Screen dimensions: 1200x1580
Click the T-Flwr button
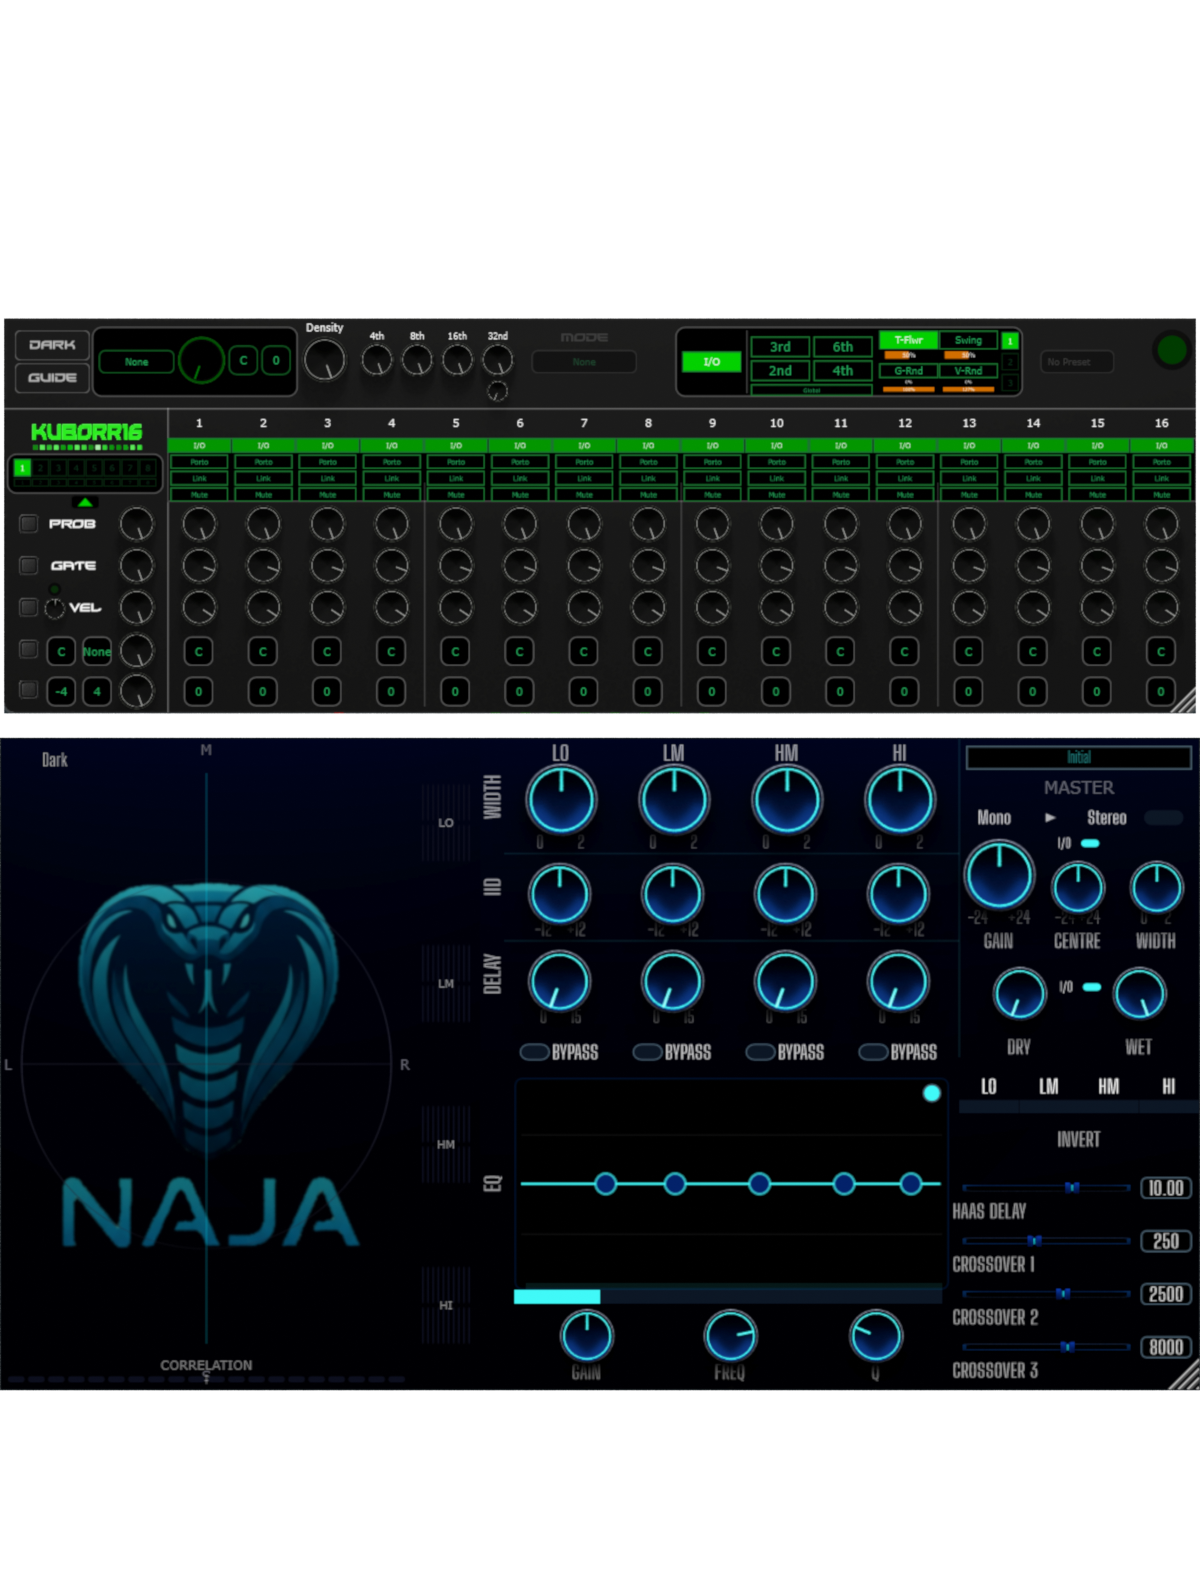point(908,340)
